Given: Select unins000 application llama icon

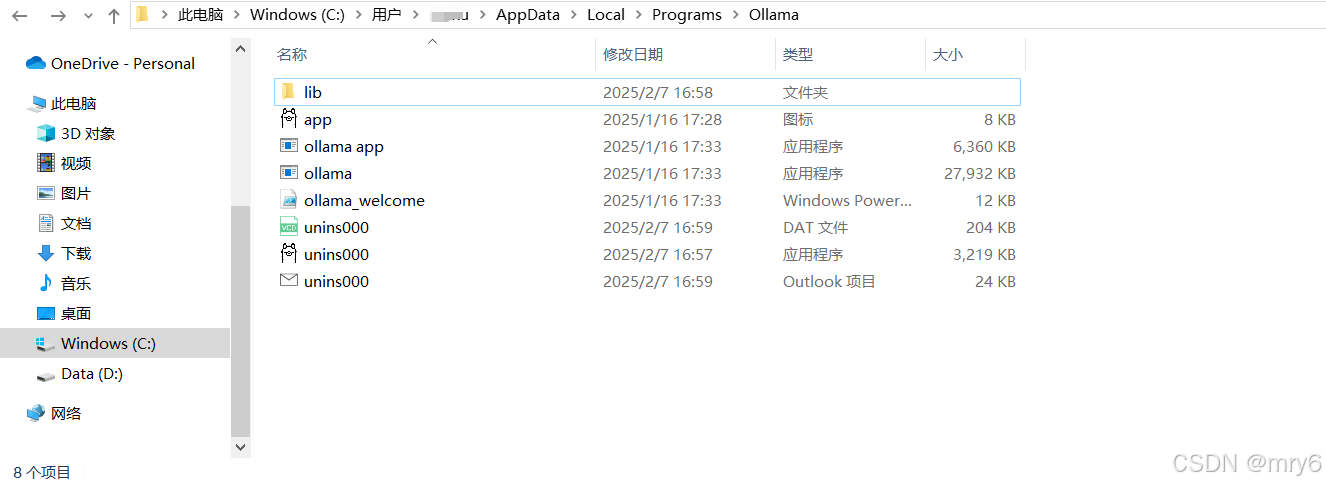Looking at the screenshot, I should tap(289, 254).
